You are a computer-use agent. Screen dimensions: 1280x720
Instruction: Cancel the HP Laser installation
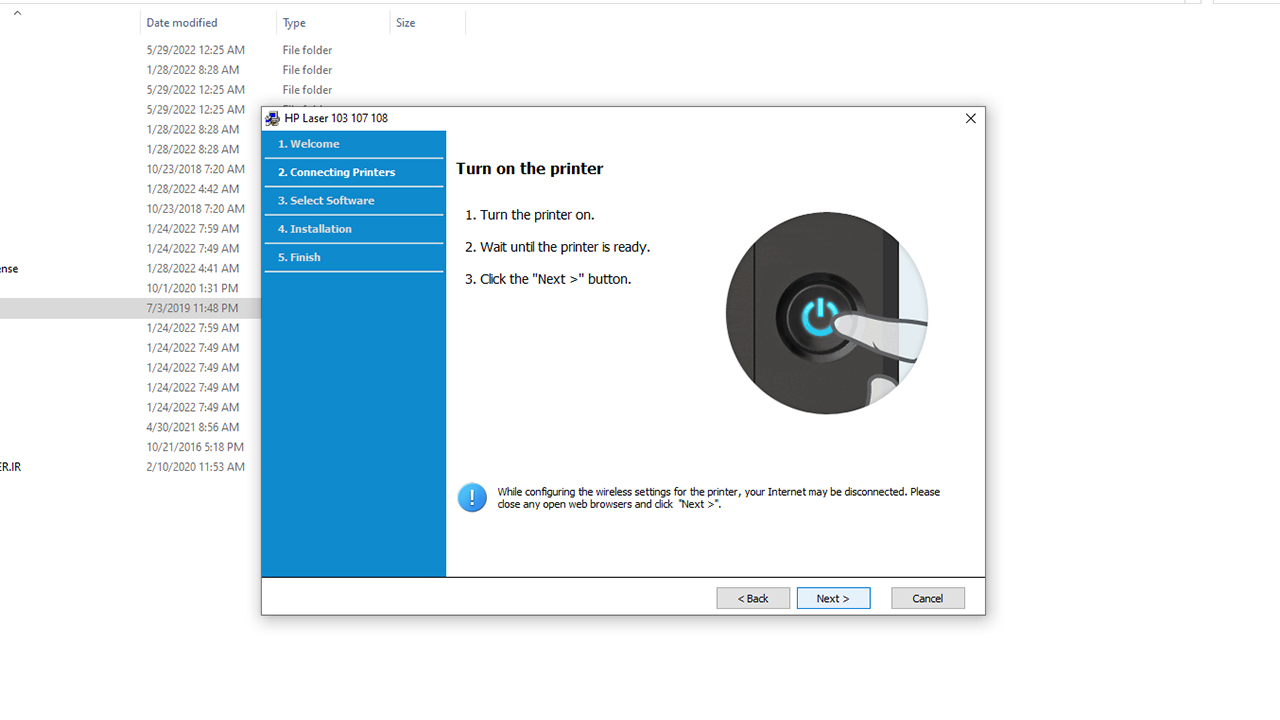tap(928, 598)
